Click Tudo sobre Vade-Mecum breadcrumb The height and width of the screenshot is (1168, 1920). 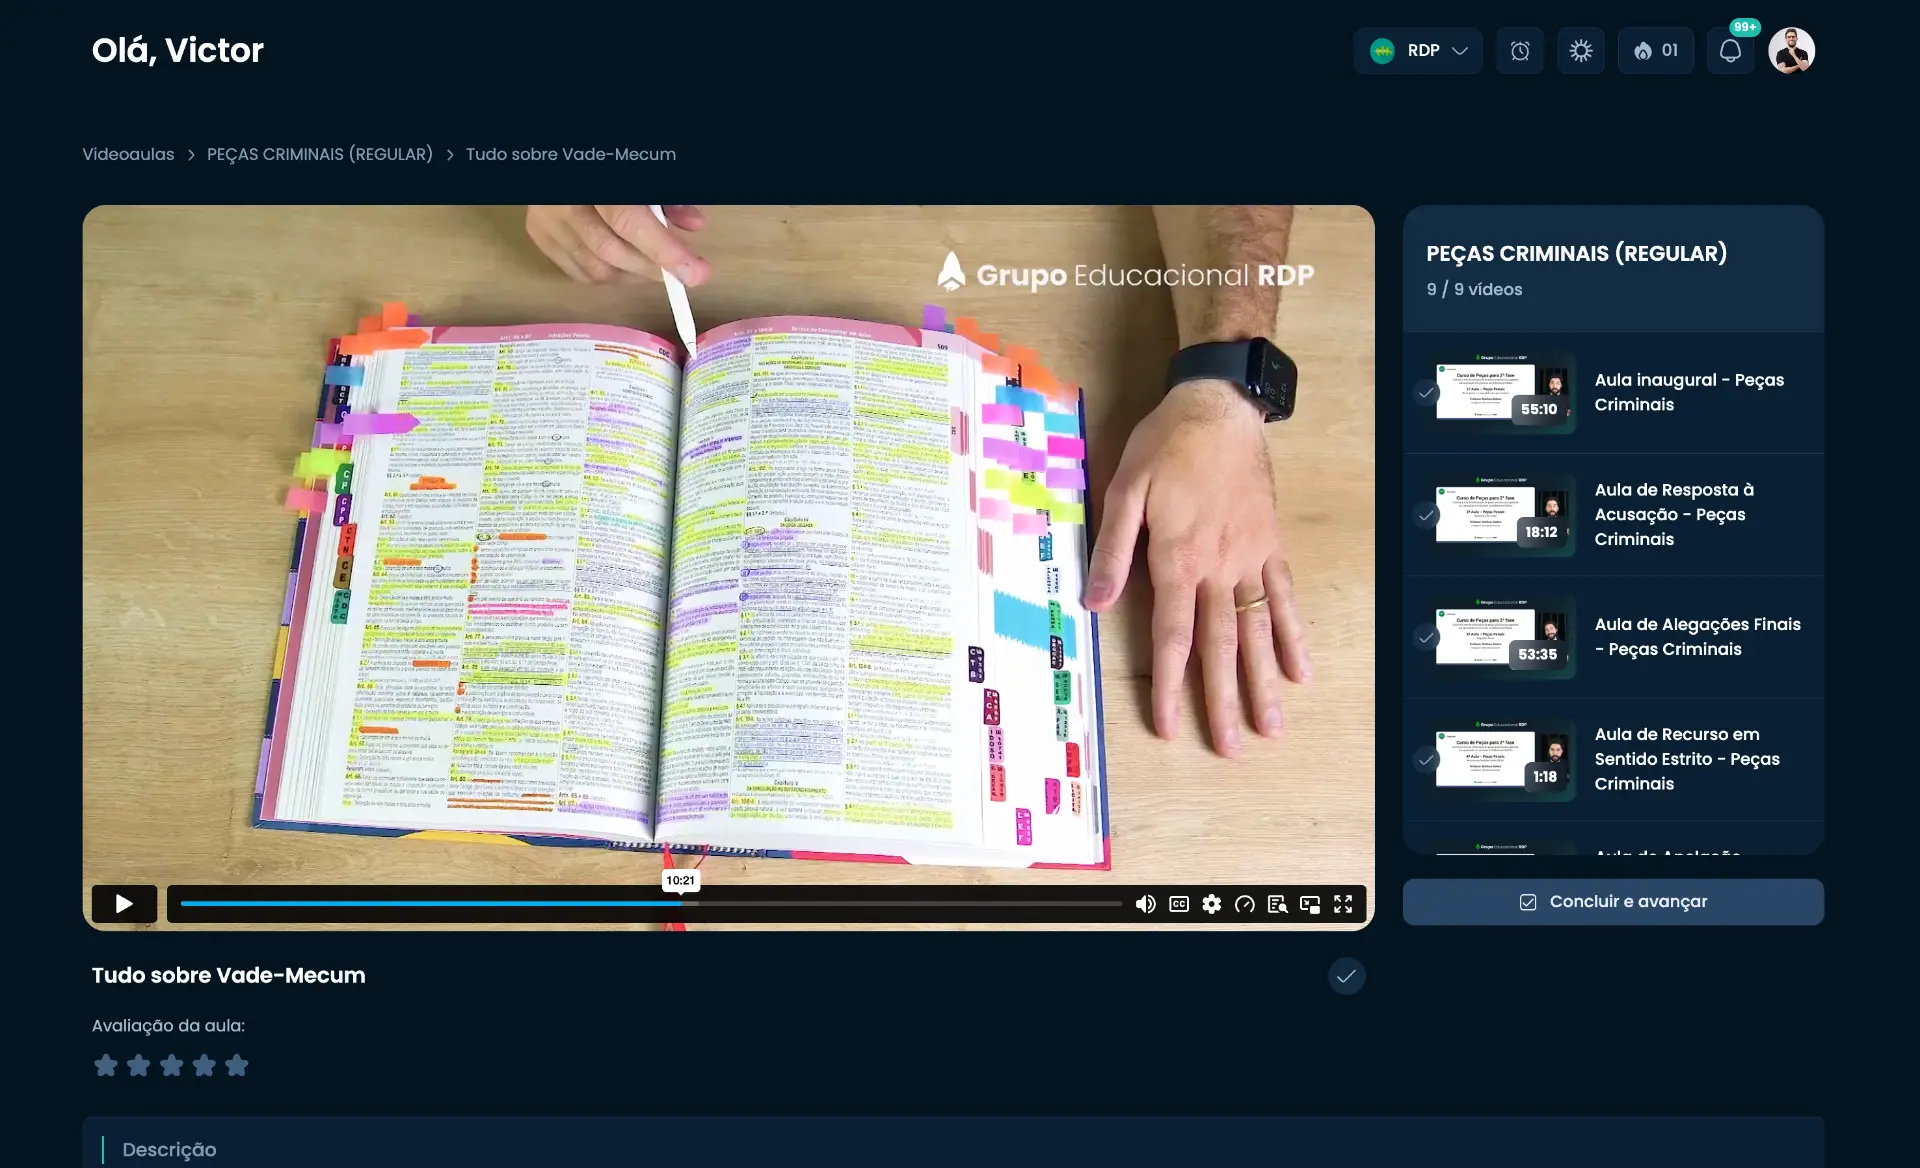click(571, 154)
